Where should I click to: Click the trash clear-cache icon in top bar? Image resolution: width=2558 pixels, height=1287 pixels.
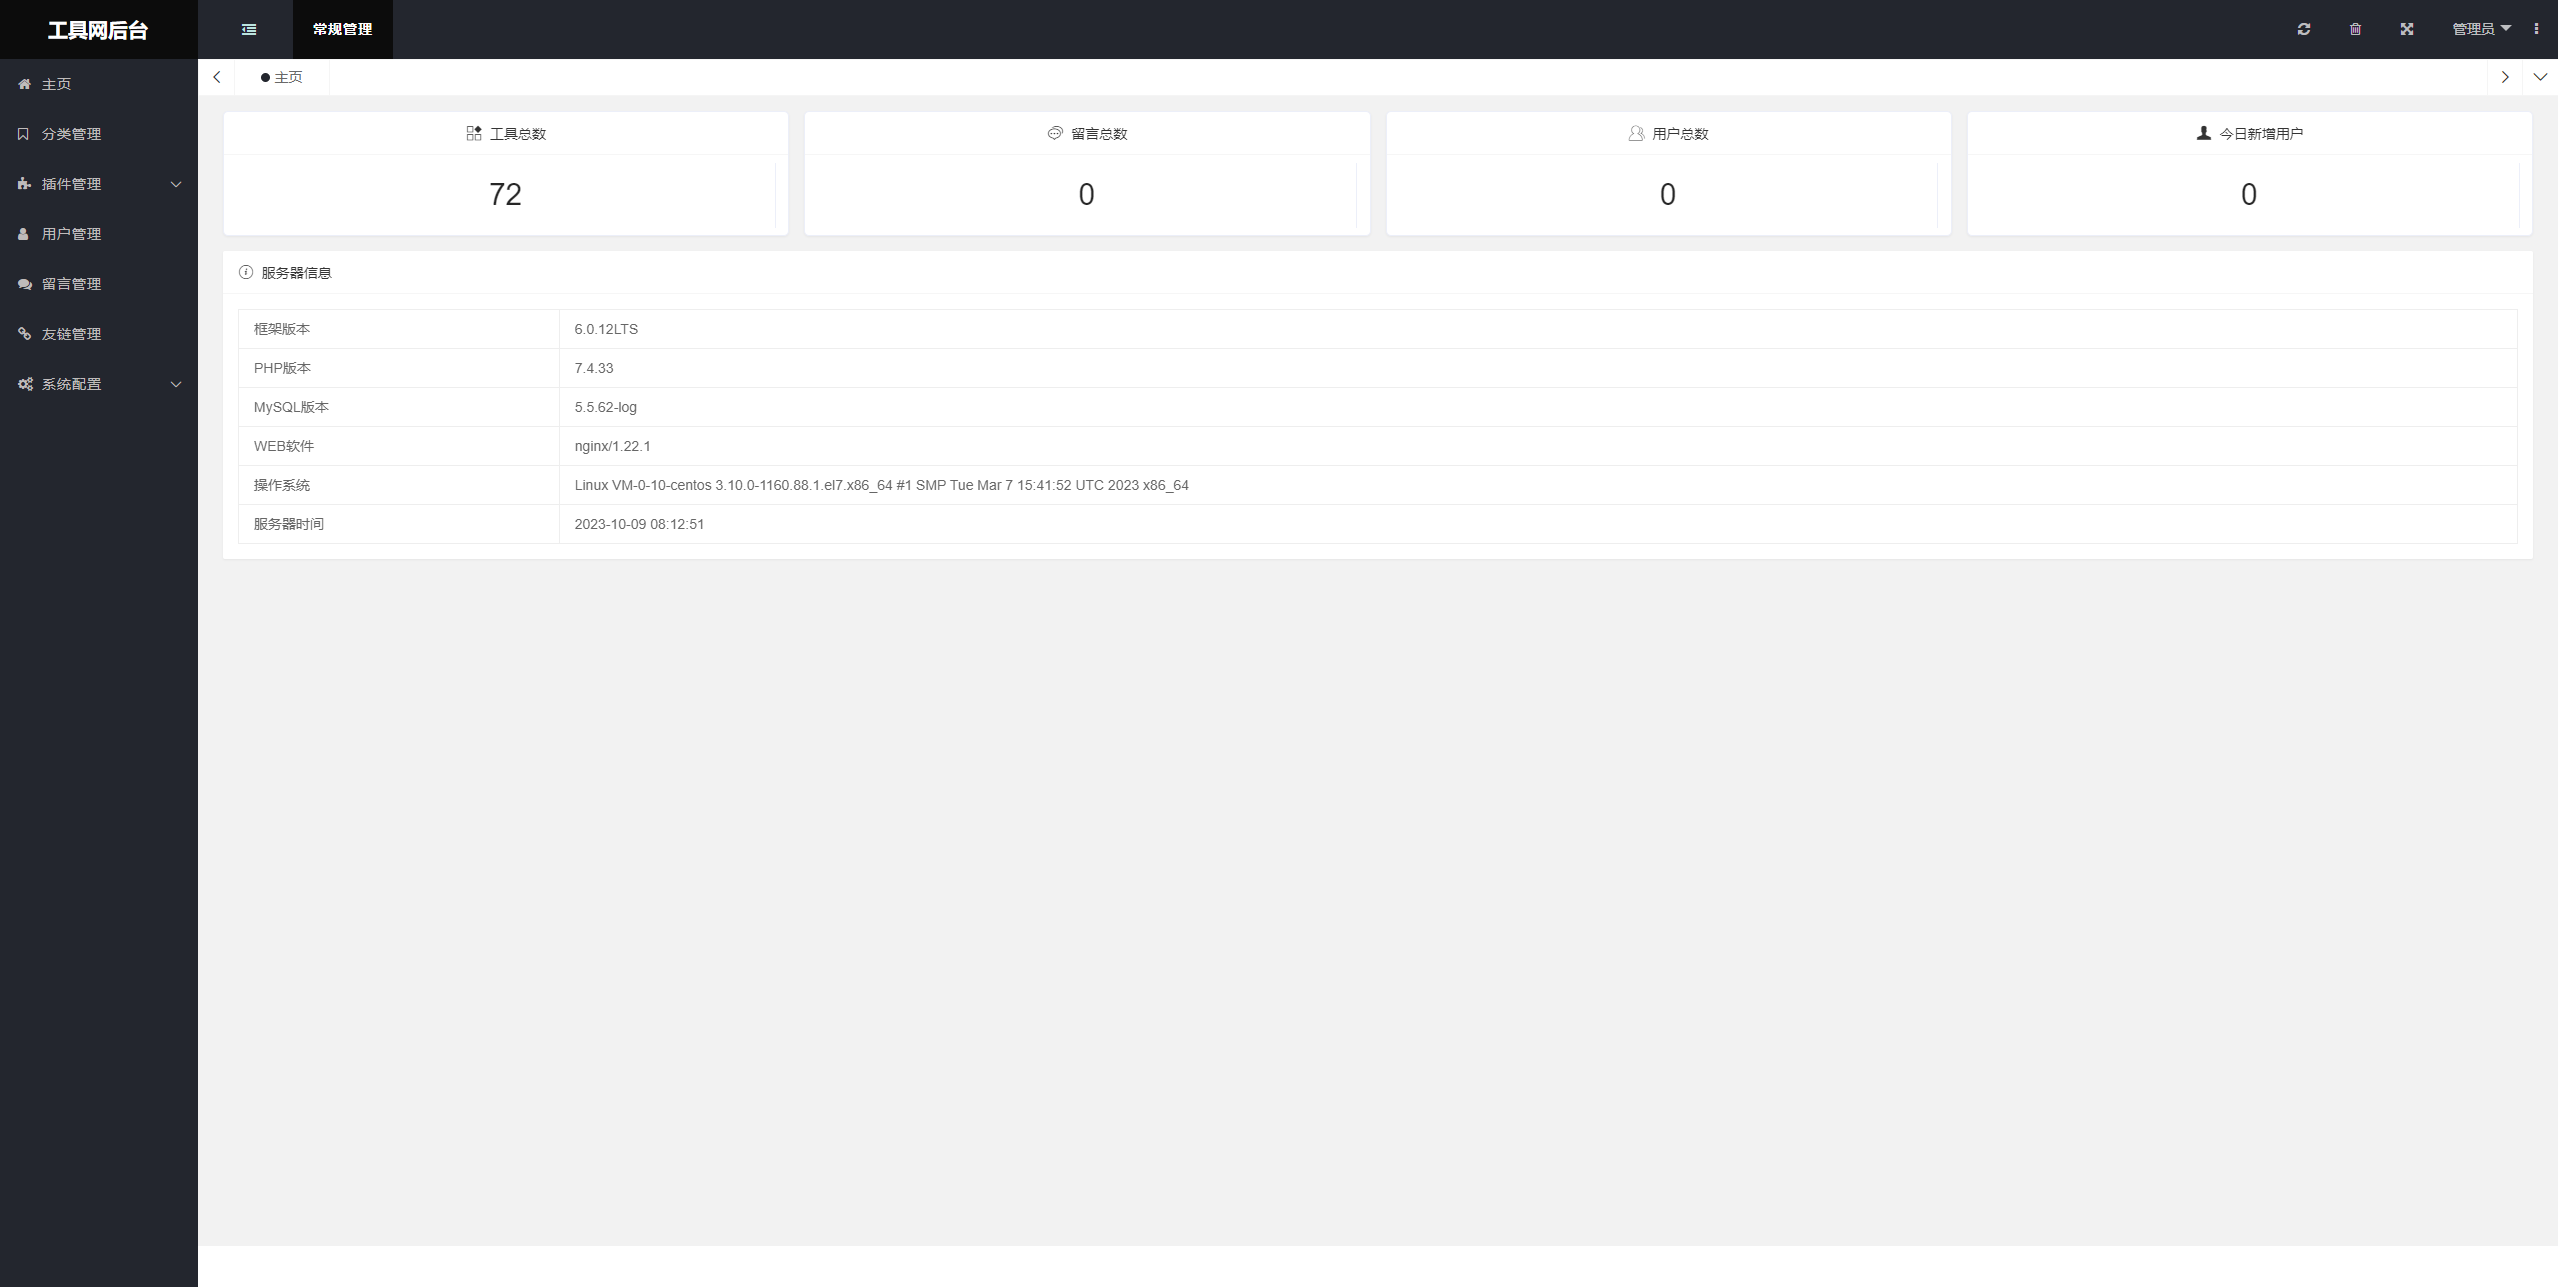tap(2355, 29)
